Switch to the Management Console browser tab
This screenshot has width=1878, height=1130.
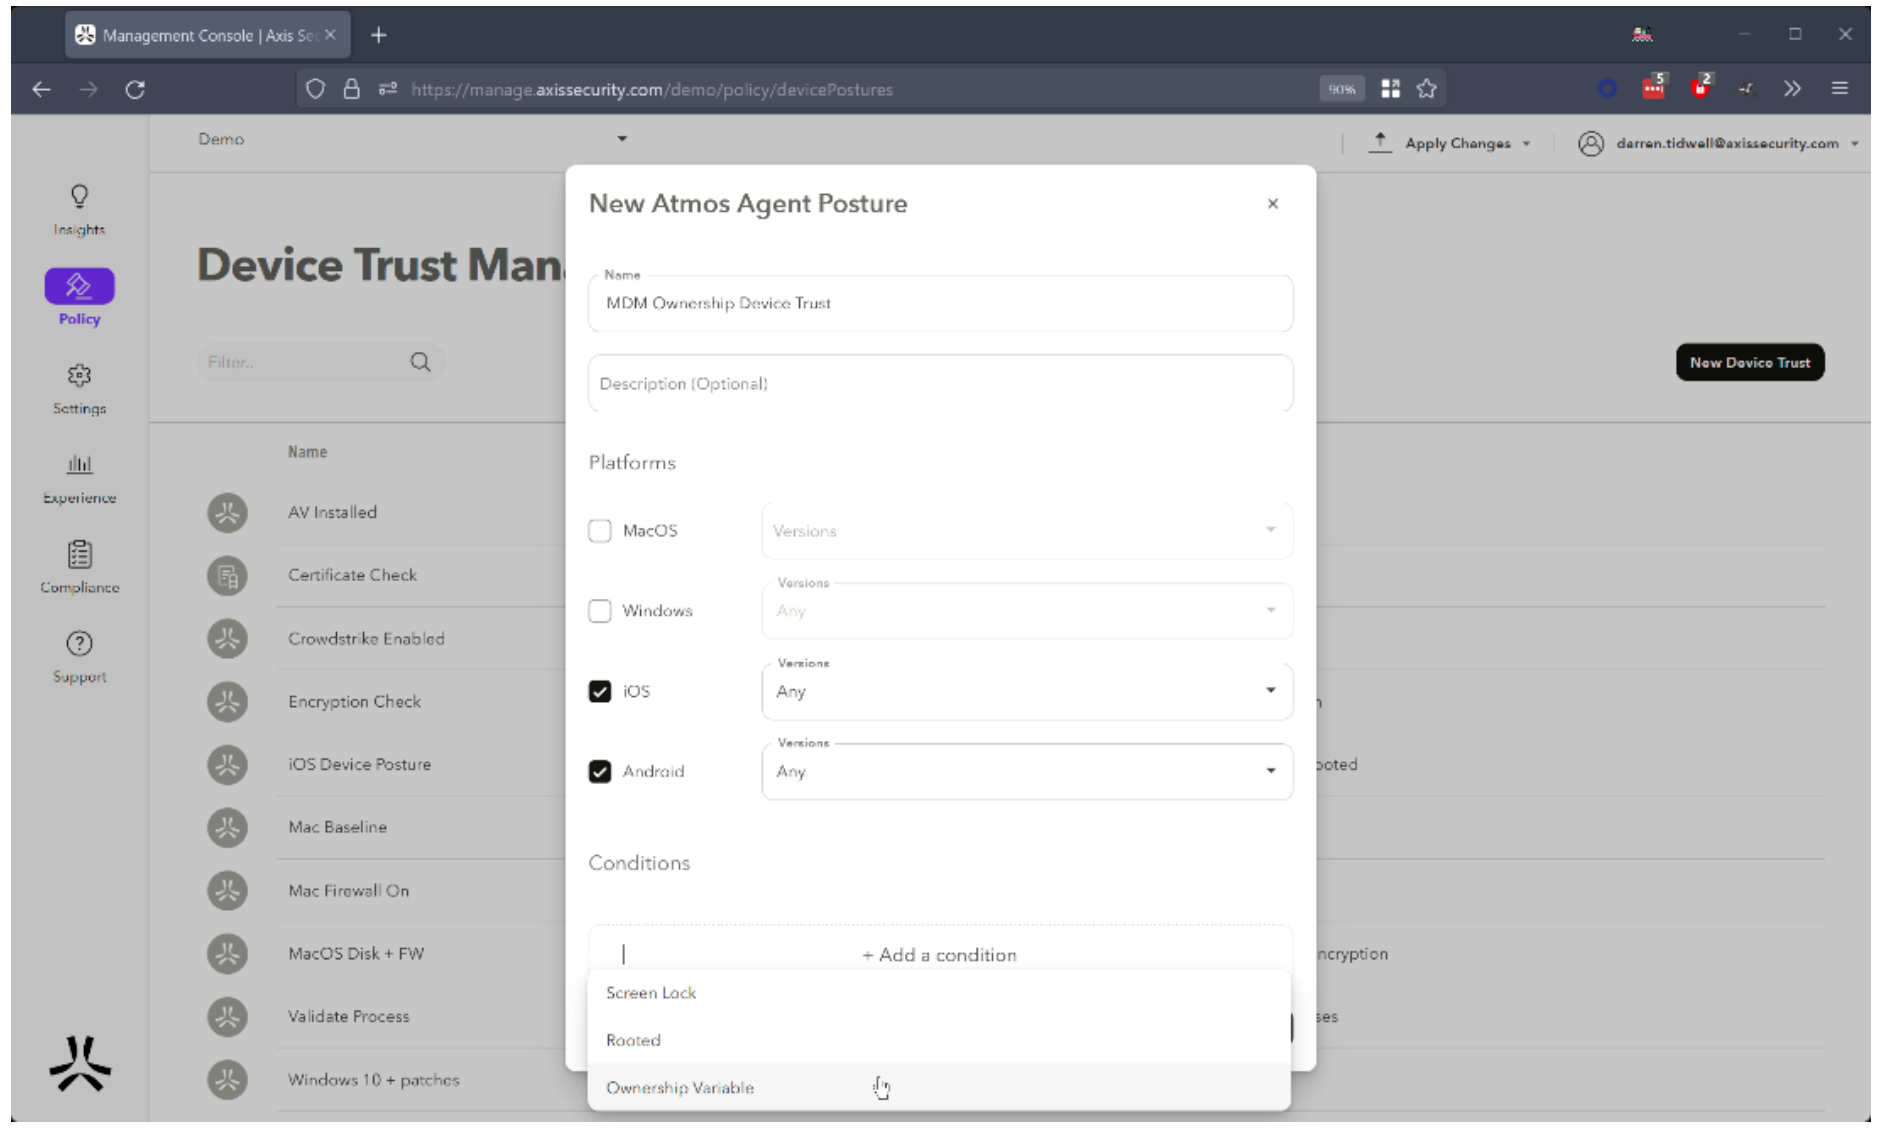tap(208, 35)
